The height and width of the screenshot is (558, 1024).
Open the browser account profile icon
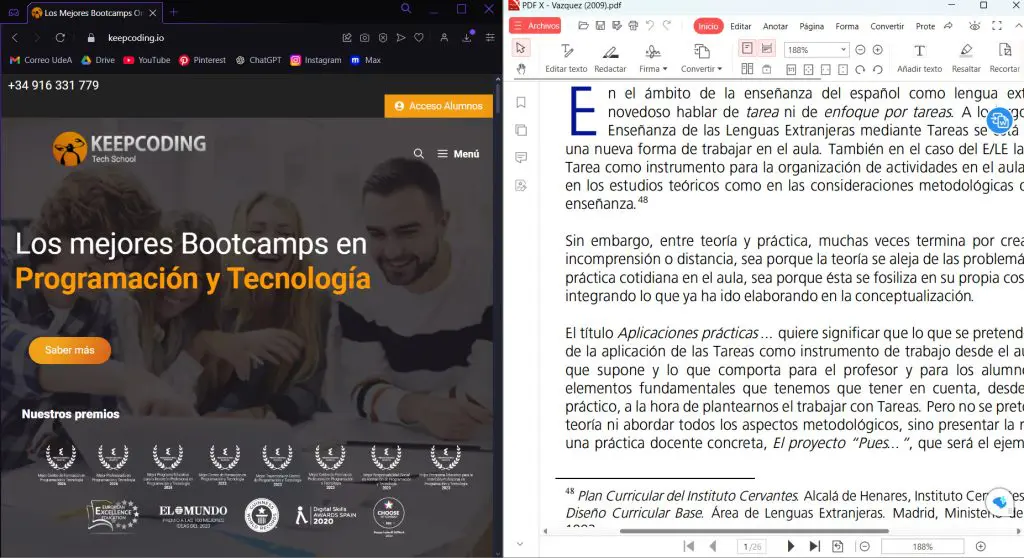[444, 38]
